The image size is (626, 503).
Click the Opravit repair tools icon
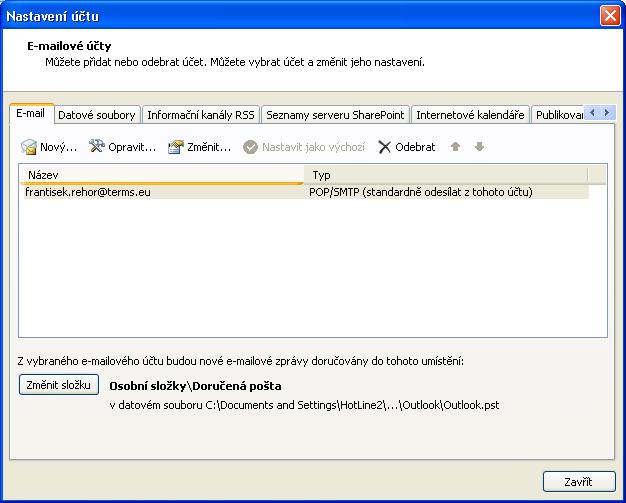97,147
